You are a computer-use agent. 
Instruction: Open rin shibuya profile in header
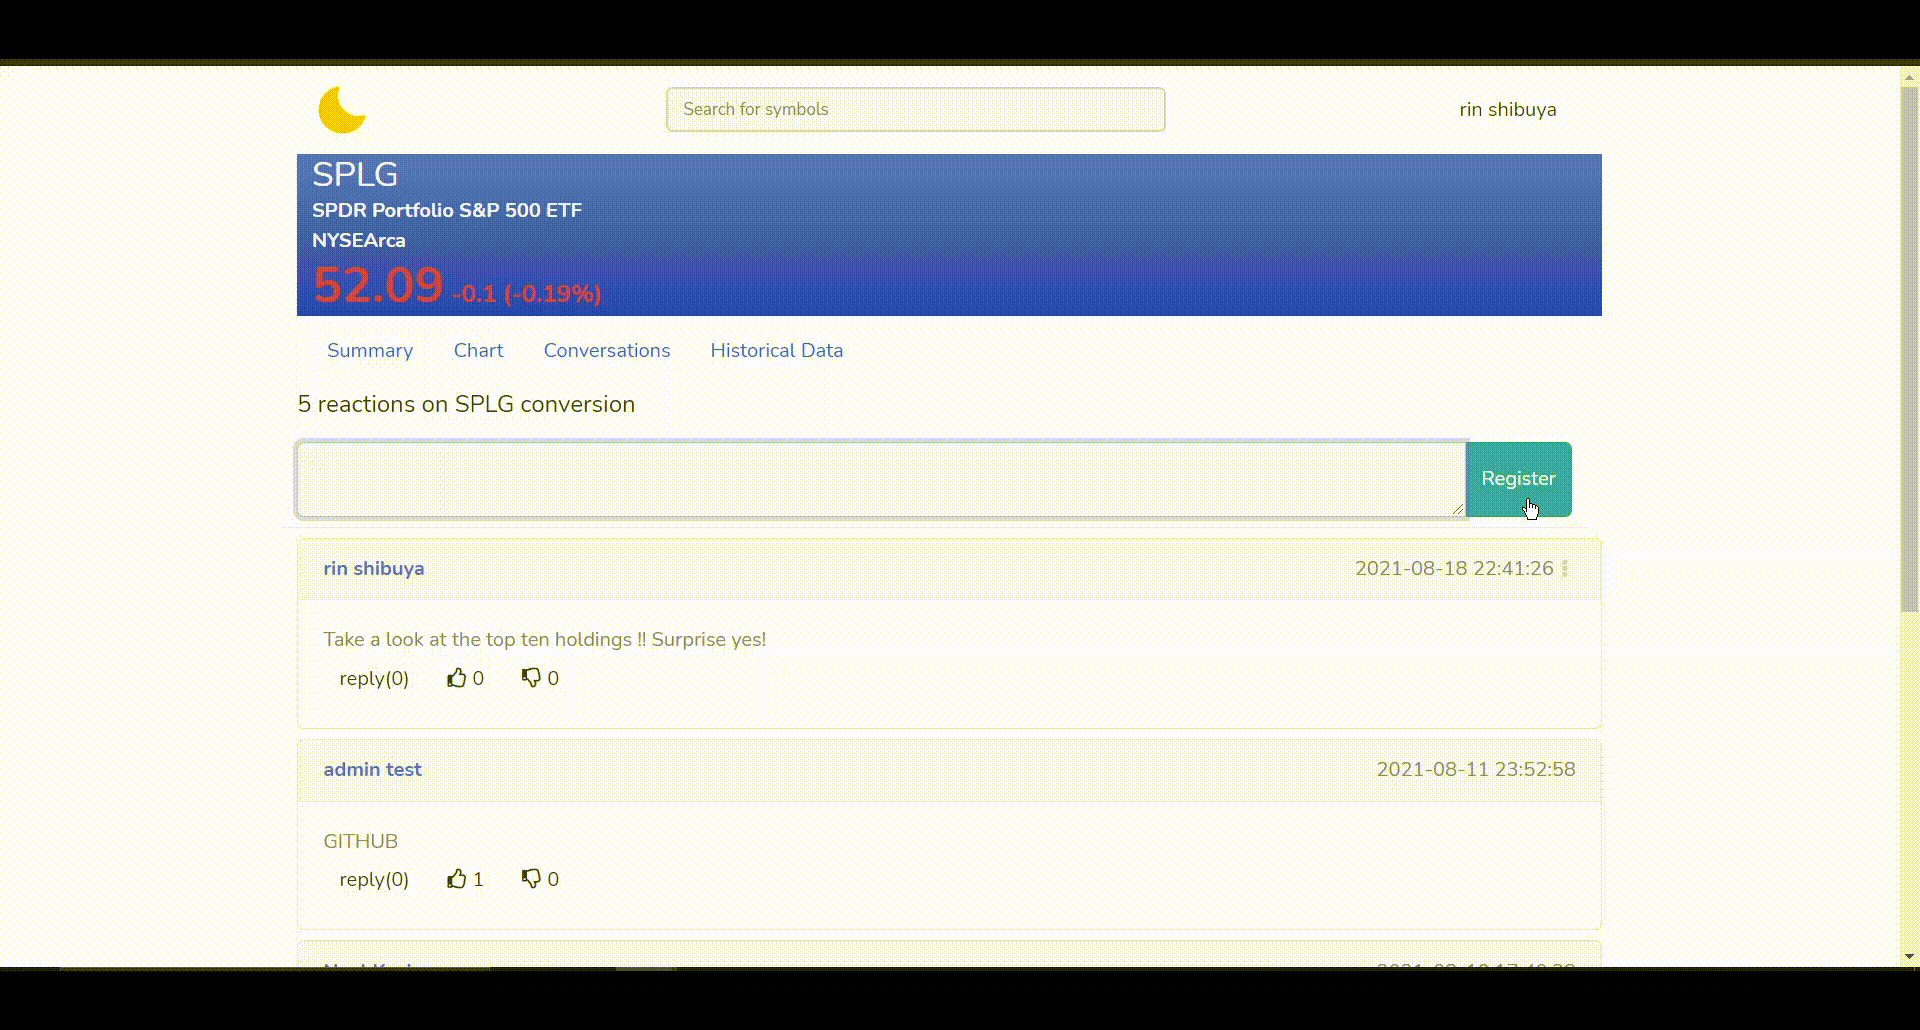[1508, 110]
